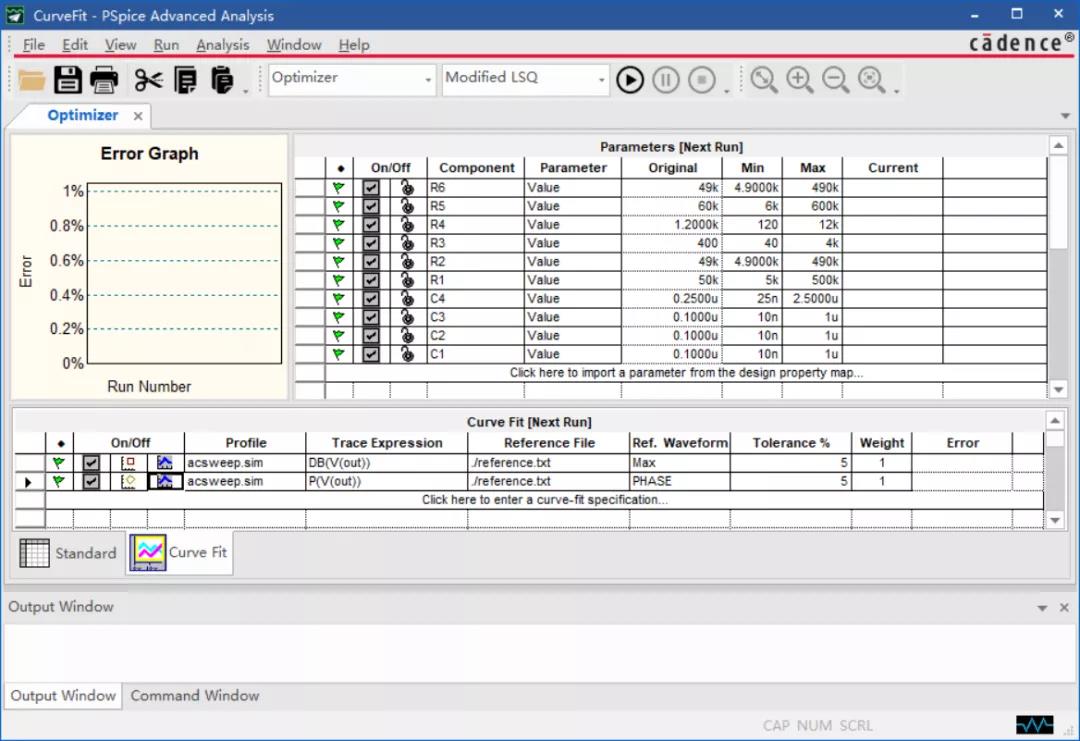The image size is (1080, 741).
Task: Click to enter a curve-fit specification
Action: pos(545,500)
